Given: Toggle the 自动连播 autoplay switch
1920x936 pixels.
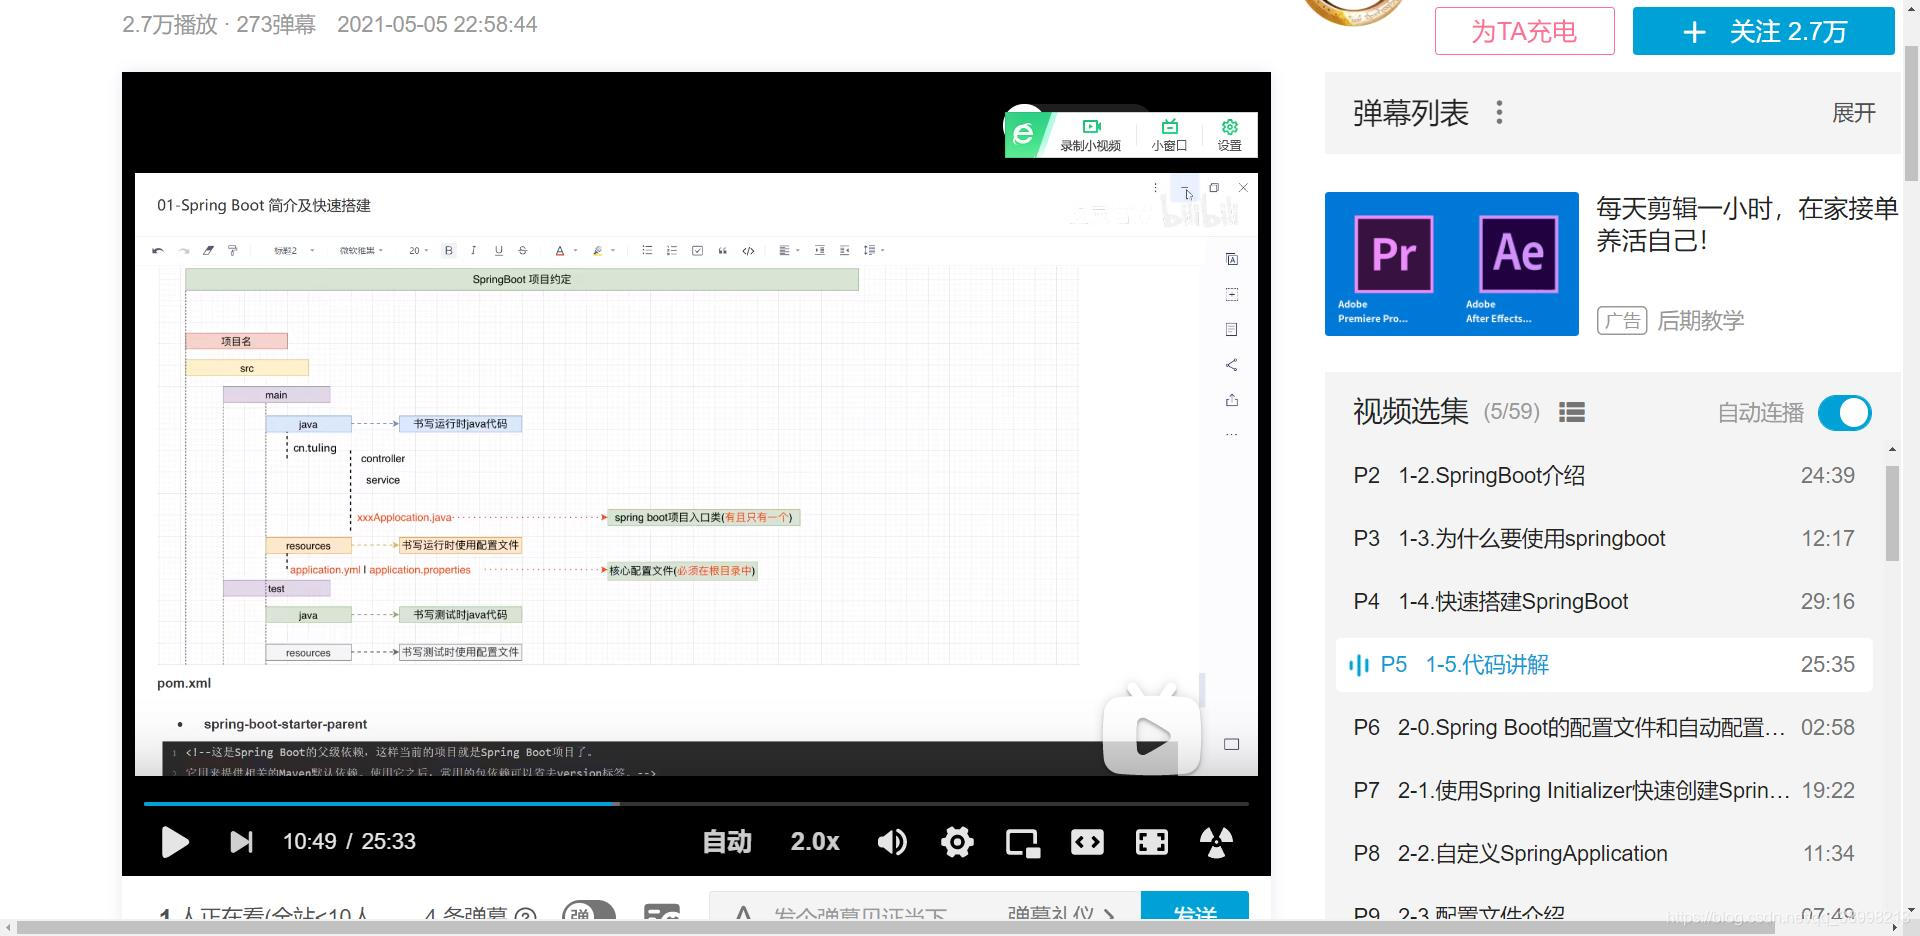Looking at the screenshot, I should (x=1845, y=413).
